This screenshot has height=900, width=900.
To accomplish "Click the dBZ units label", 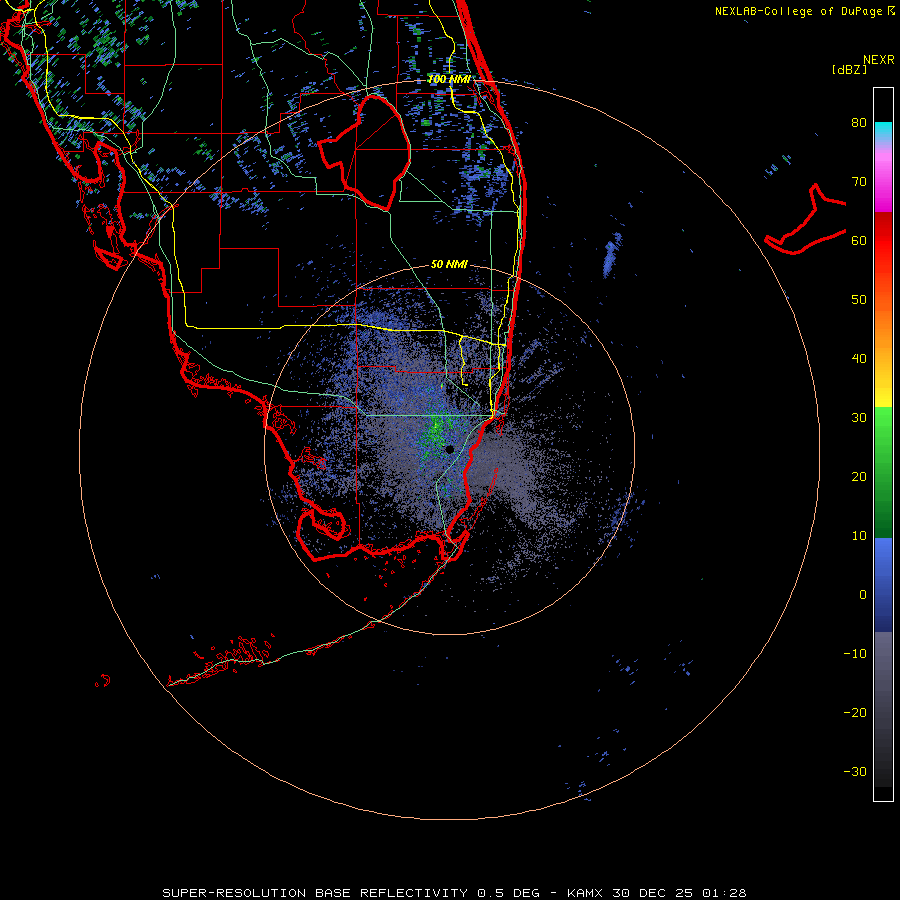I will [849, 69].
